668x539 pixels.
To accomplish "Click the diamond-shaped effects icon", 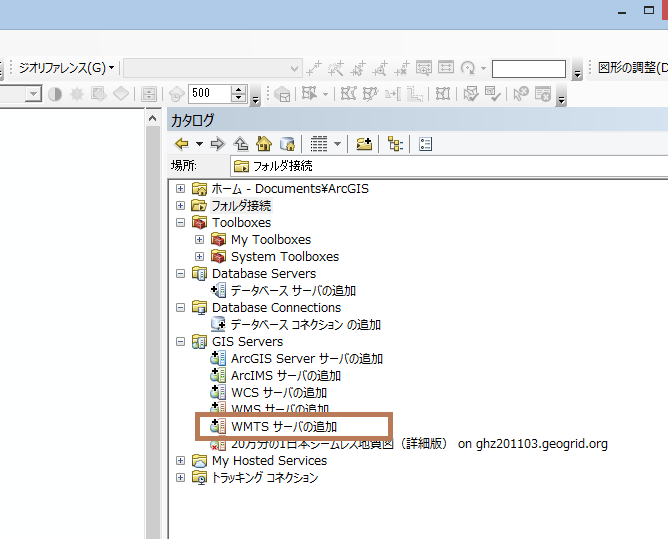I will tap(121, 94).
